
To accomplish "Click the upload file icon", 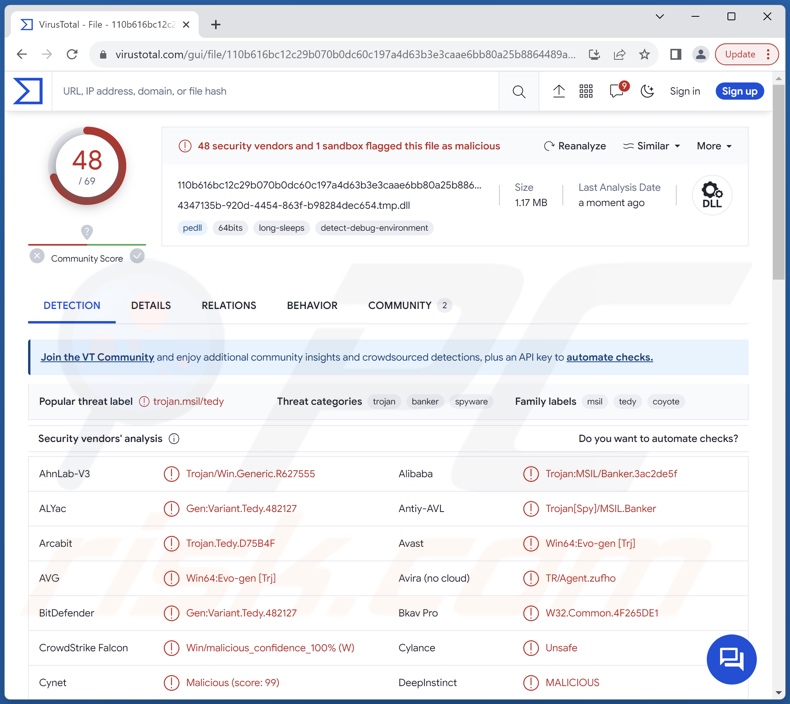I will tap(559, 92).
